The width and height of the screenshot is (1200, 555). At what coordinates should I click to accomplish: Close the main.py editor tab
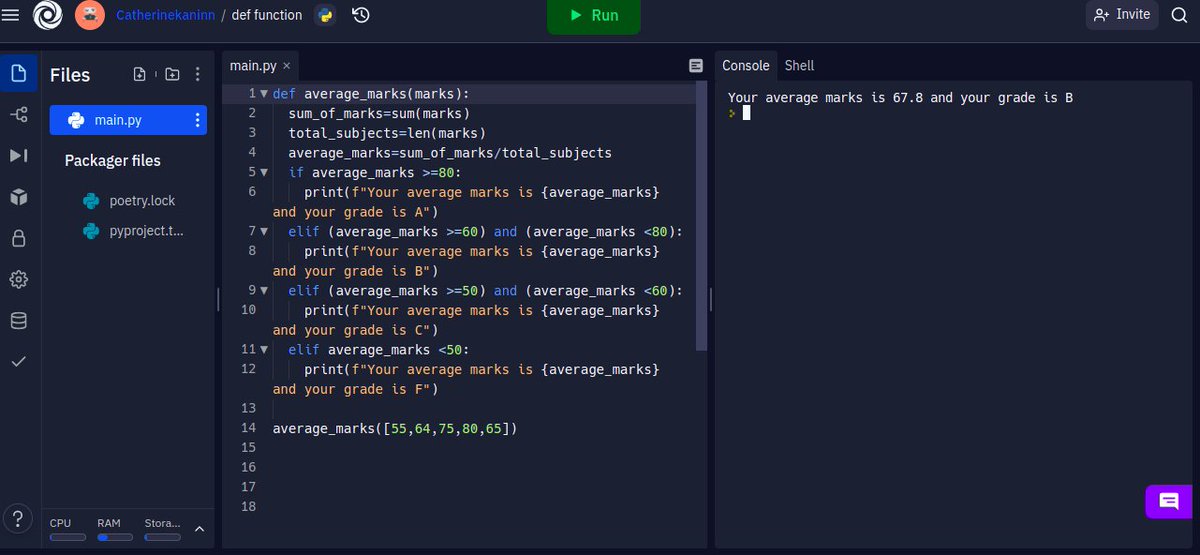pos(287,66)
